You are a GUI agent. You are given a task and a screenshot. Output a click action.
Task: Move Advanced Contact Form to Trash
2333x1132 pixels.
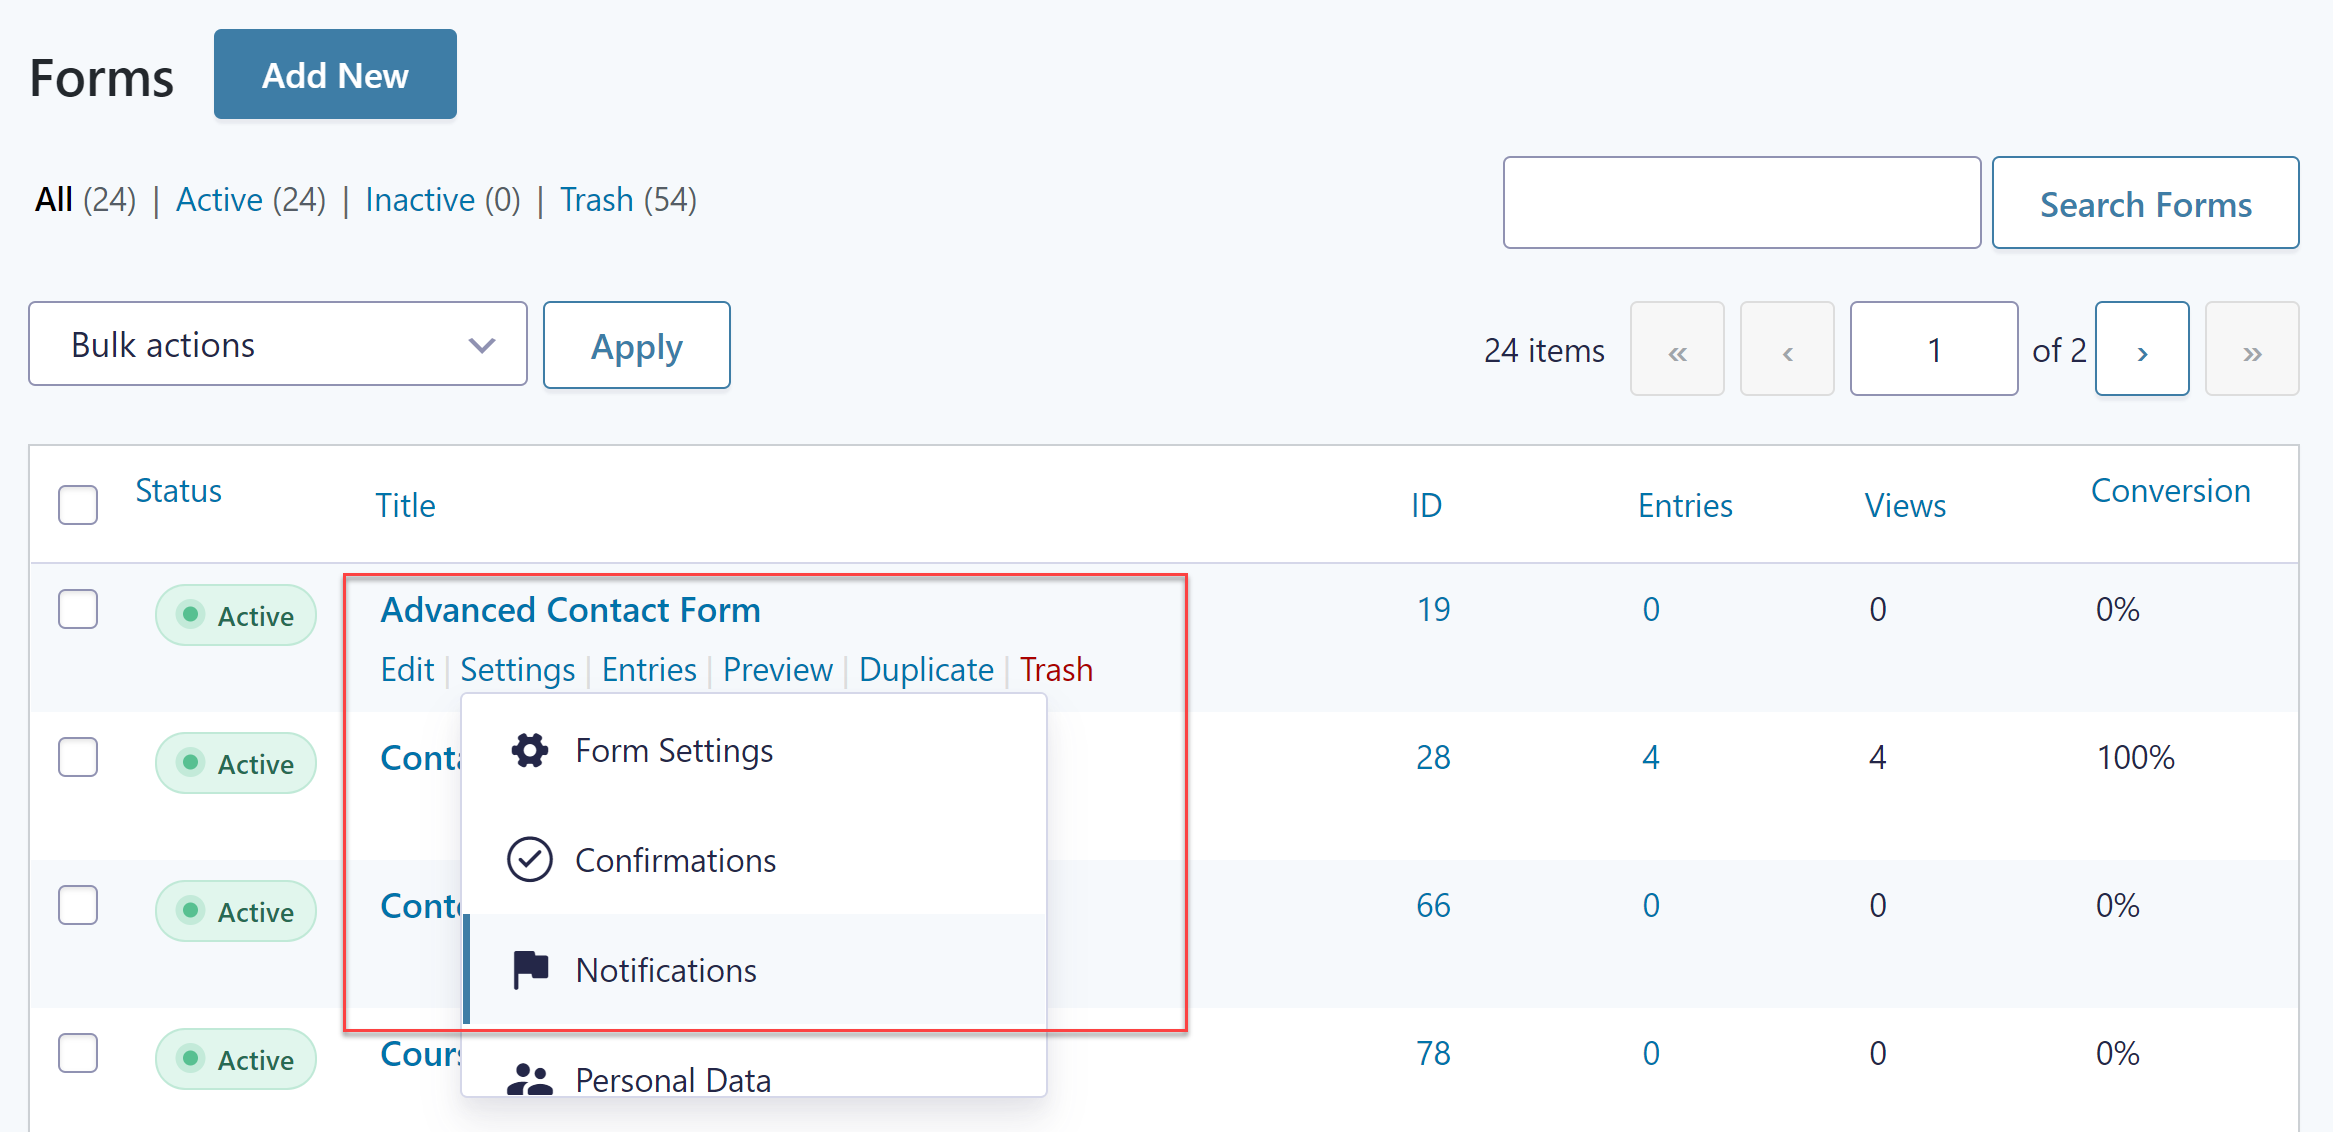tap(1056, 669)
